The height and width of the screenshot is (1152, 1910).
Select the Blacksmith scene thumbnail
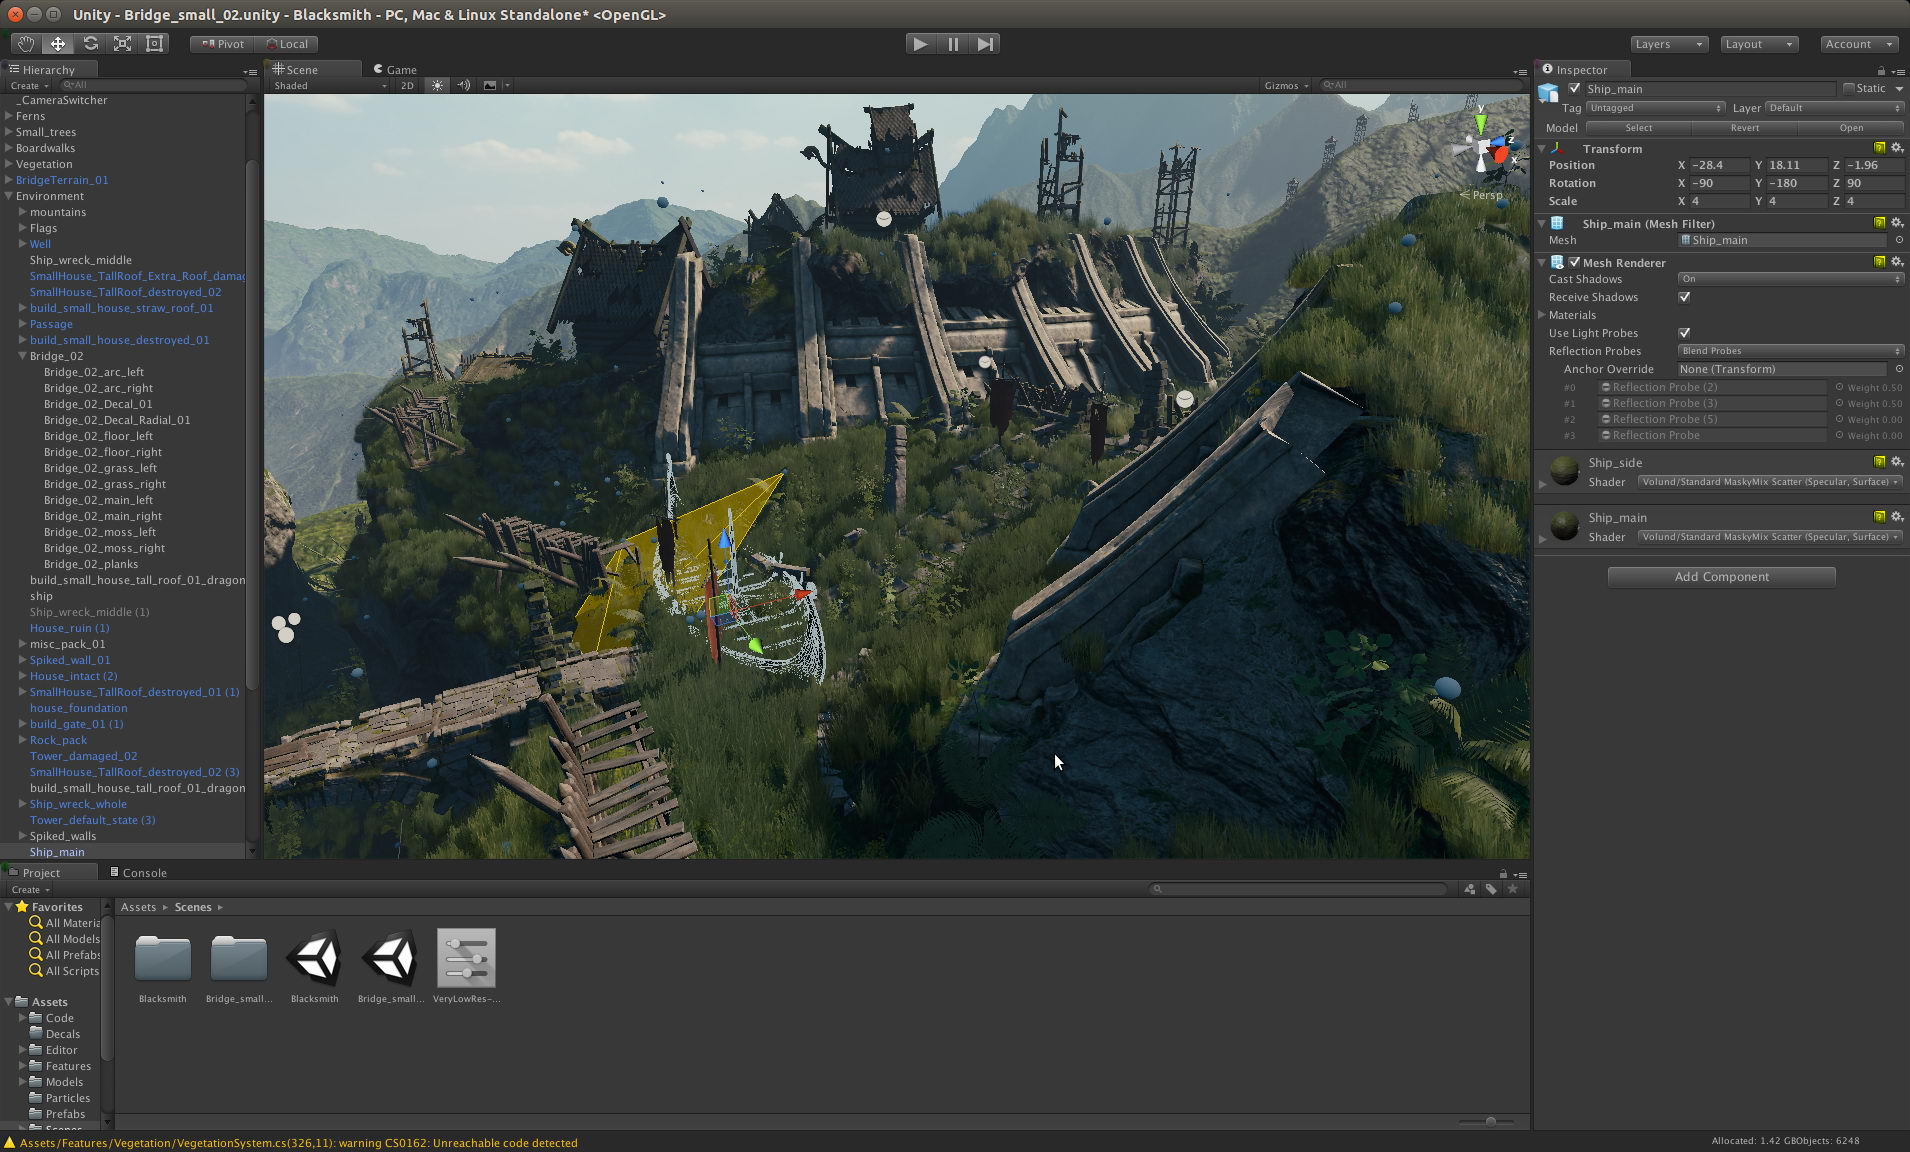click(314, 957)
